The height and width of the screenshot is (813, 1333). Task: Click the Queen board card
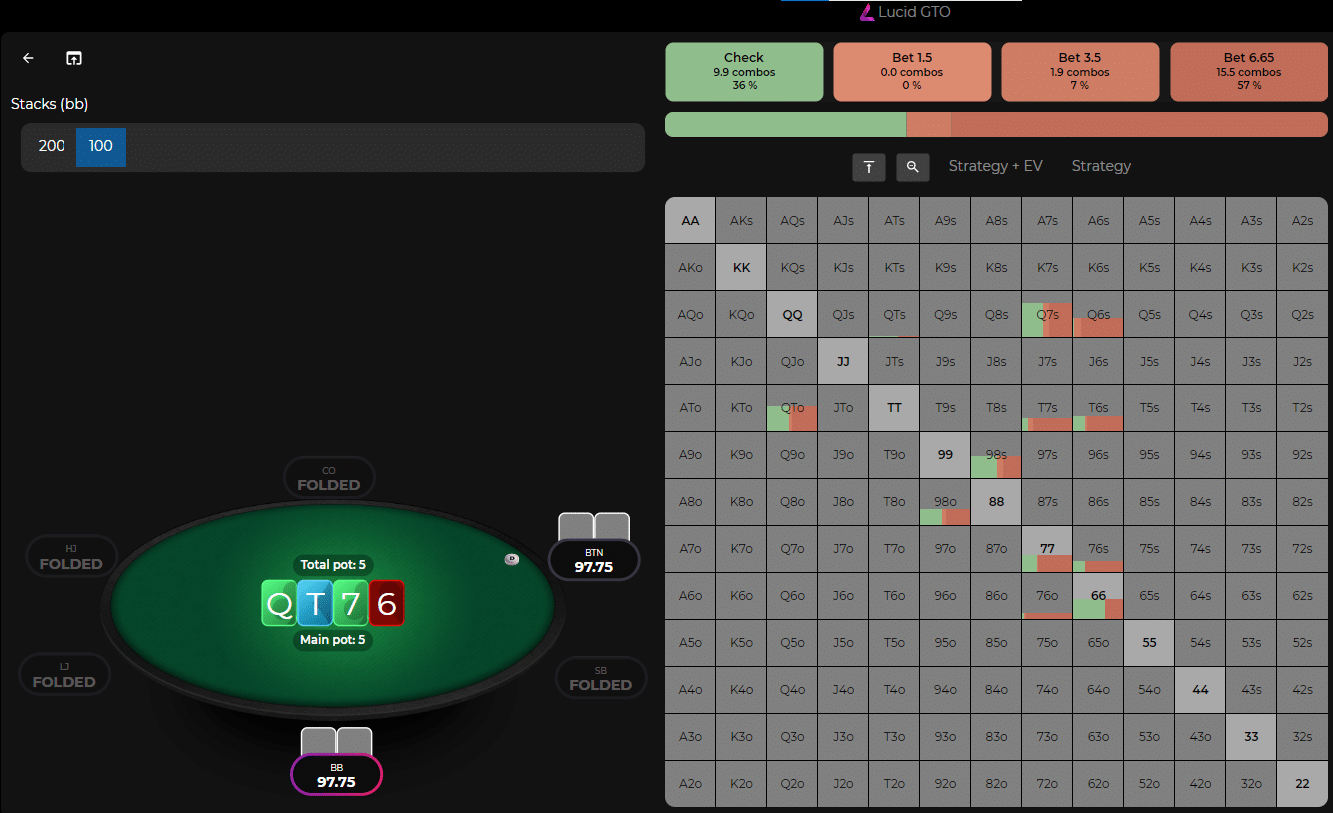(279, 603)
